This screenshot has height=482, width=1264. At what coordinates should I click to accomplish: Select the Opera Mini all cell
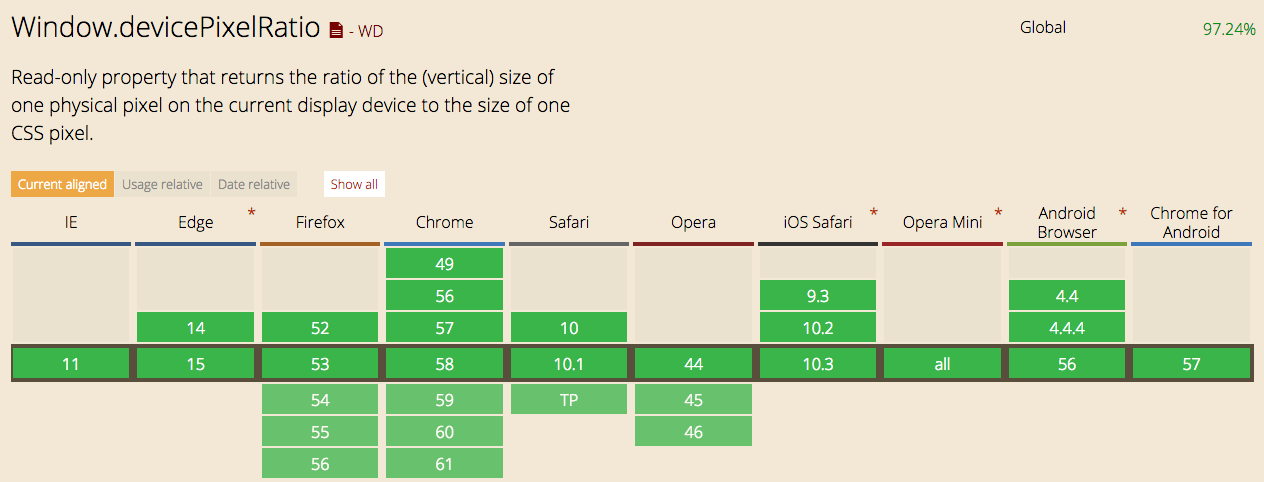coord(942,364)
